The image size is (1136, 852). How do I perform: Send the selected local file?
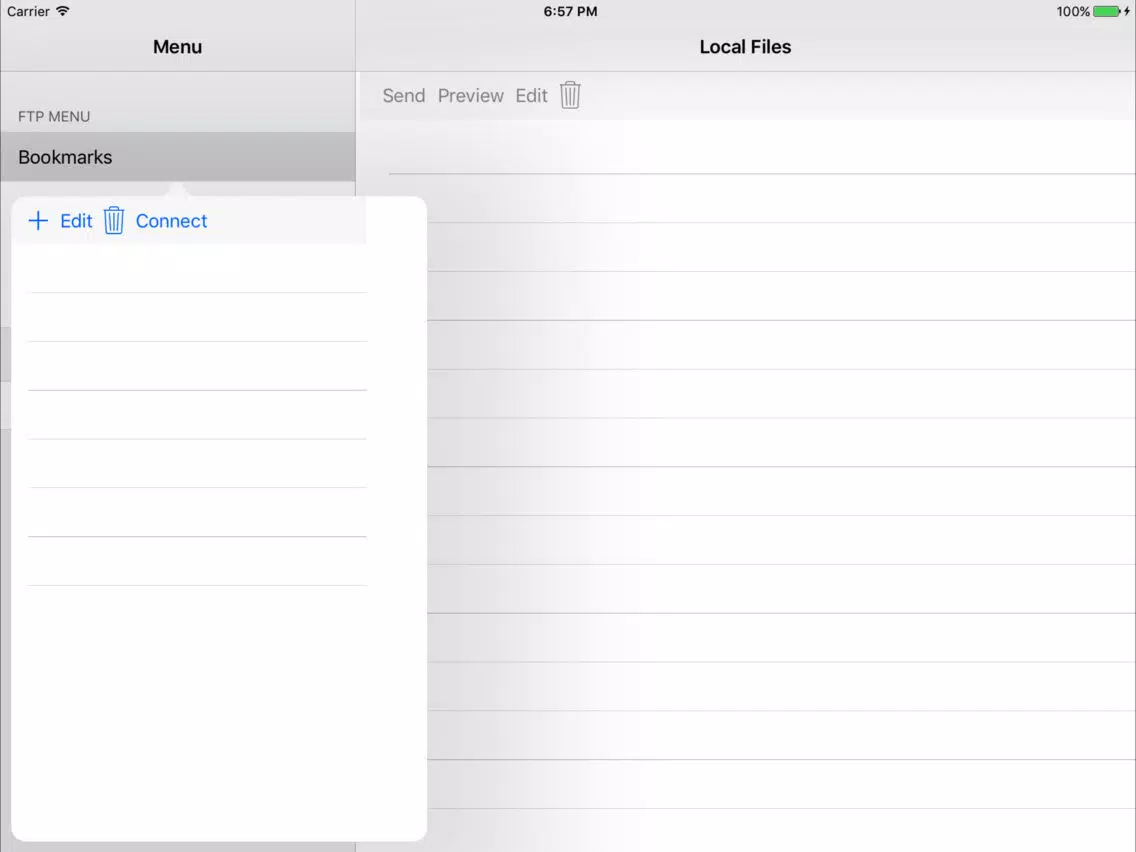coord(403,96)
